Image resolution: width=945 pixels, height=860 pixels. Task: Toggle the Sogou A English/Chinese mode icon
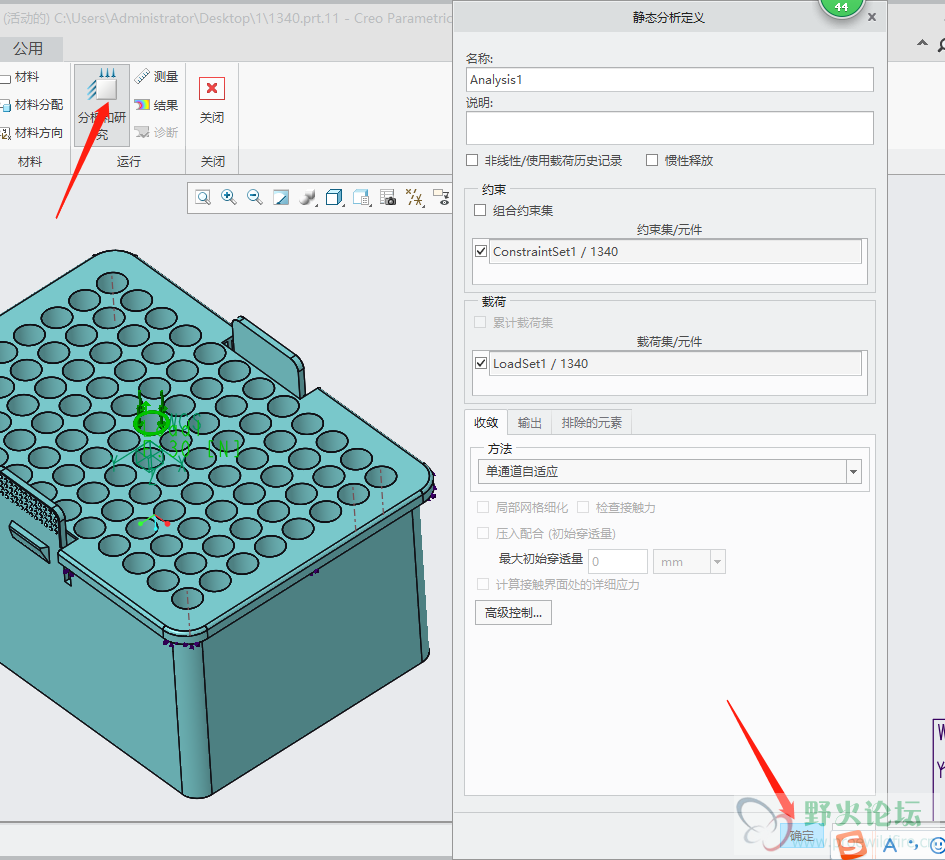coord(890,844)
